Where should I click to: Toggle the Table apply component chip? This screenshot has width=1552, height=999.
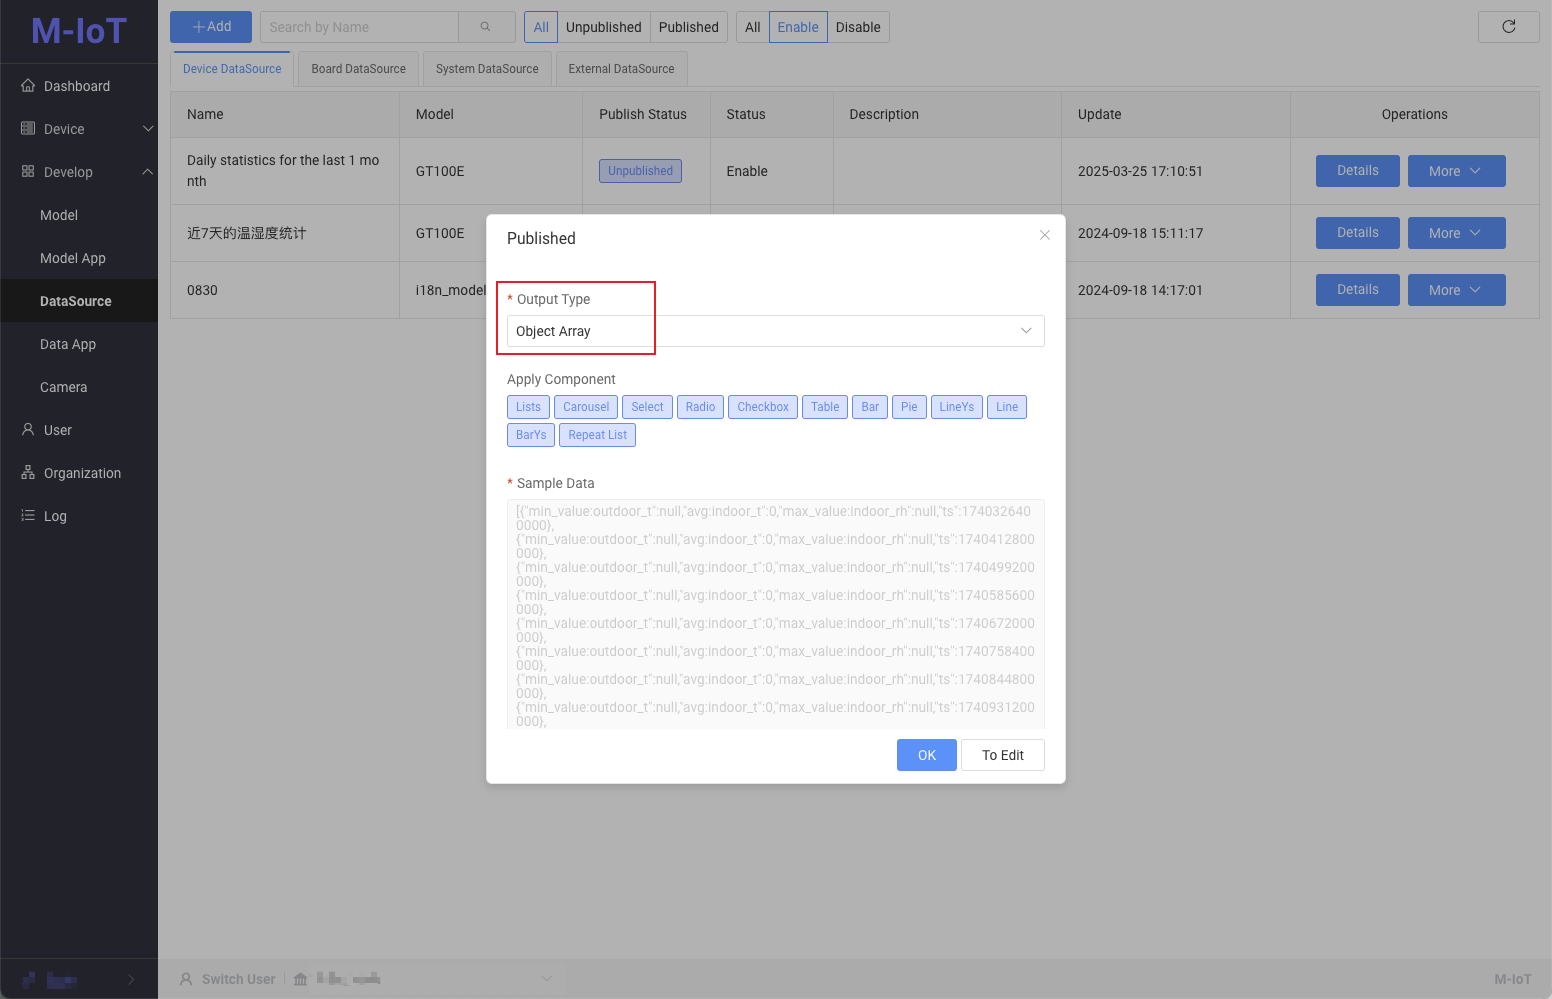click(824, 406)
